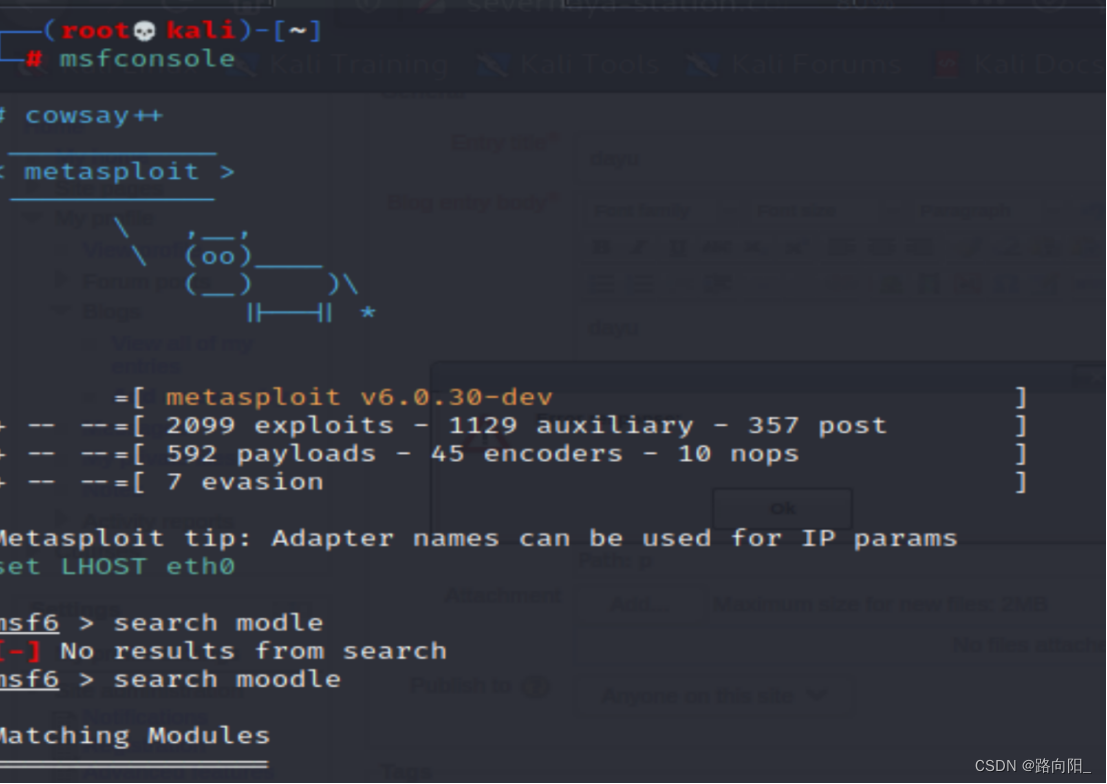This screenshot has height=784, width=1107.
Task: Click the metasploit speech bubble text
Action: point(112,171)
